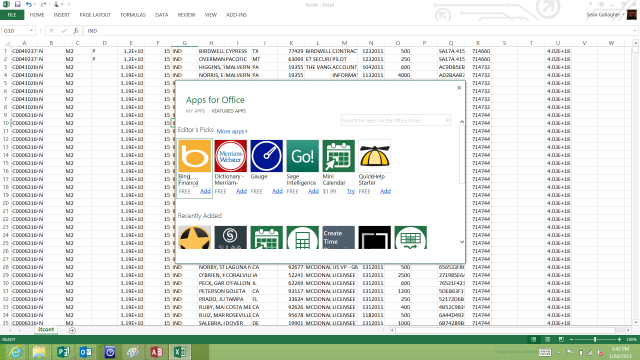Add the QuickHelp Starter app

click(385, 191)
